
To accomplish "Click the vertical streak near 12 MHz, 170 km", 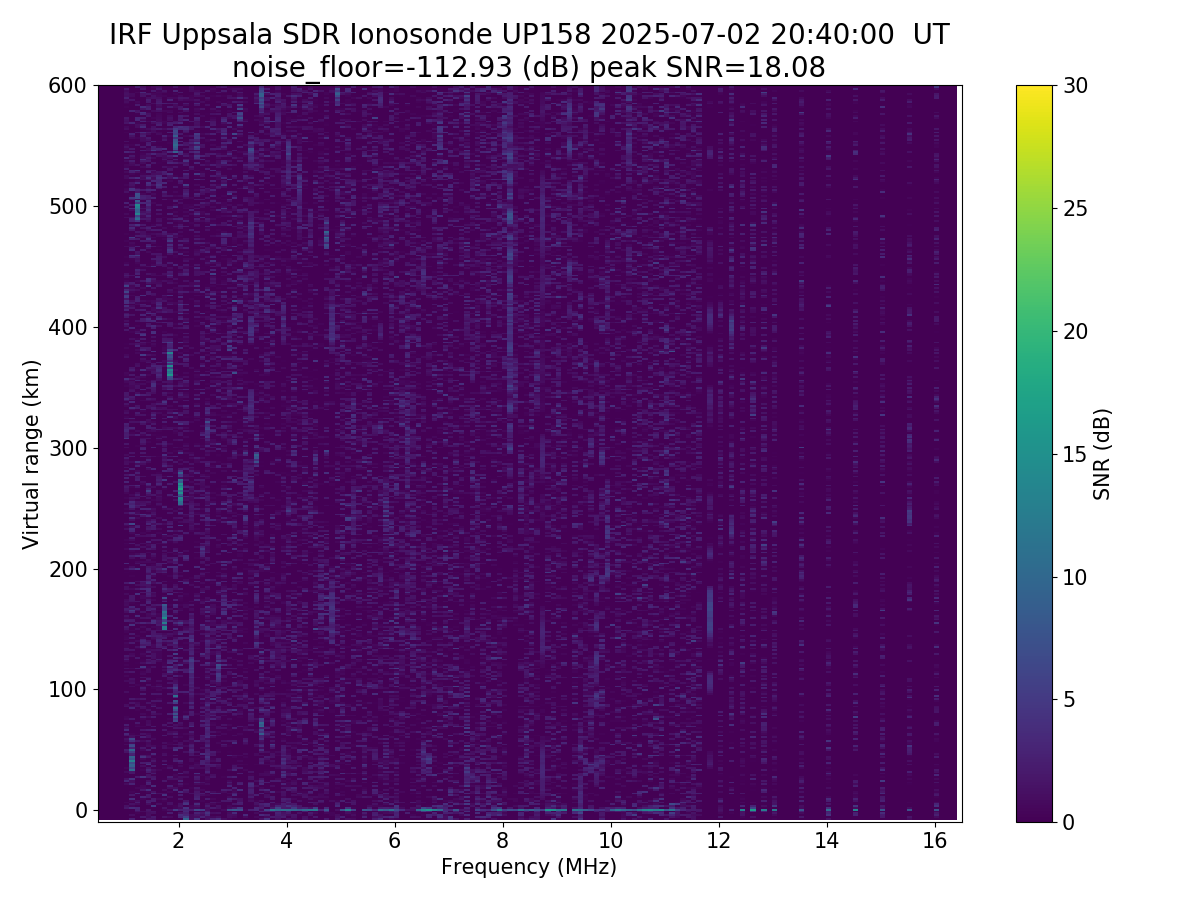I will click(710, 613).
